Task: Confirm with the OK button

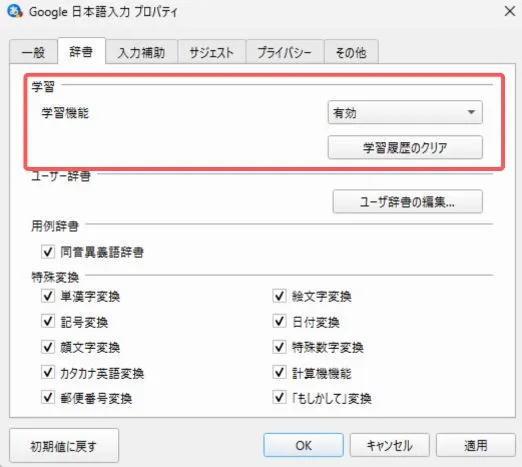Action: tap(303, 445)
